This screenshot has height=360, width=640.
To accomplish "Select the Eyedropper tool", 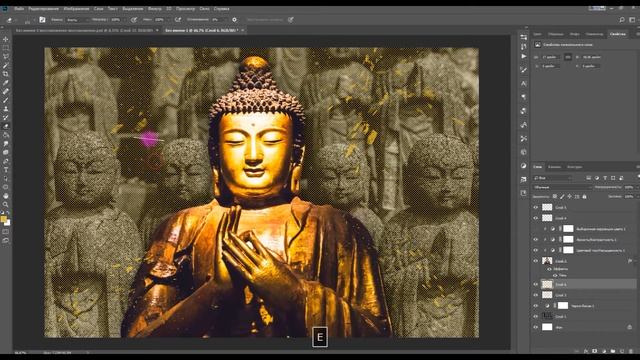I will coord(6,83).
